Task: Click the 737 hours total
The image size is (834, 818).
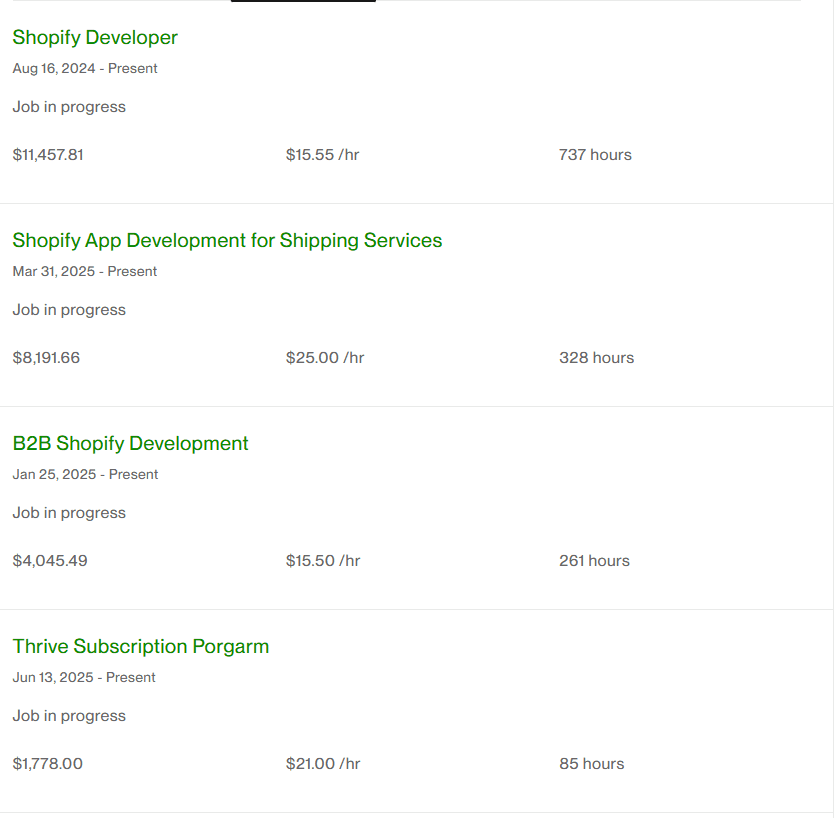Action: click(595, 155)
